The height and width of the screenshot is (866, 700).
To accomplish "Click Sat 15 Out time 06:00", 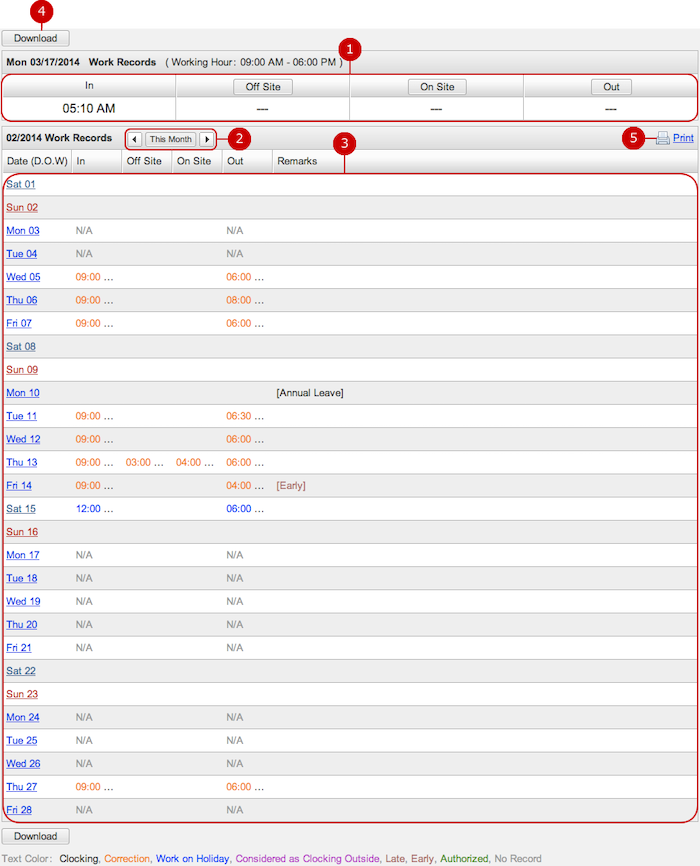I will tap(245, 509).
